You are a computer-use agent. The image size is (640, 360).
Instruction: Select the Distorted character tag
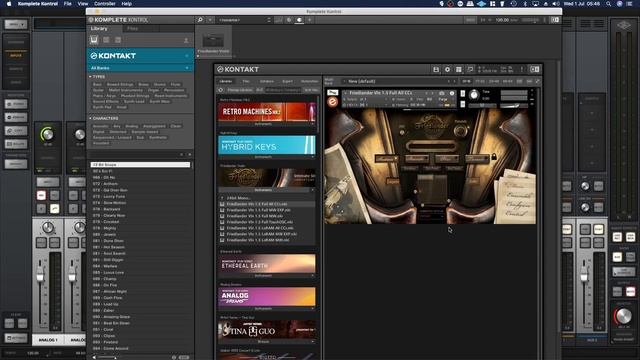[x=118, y=132]
